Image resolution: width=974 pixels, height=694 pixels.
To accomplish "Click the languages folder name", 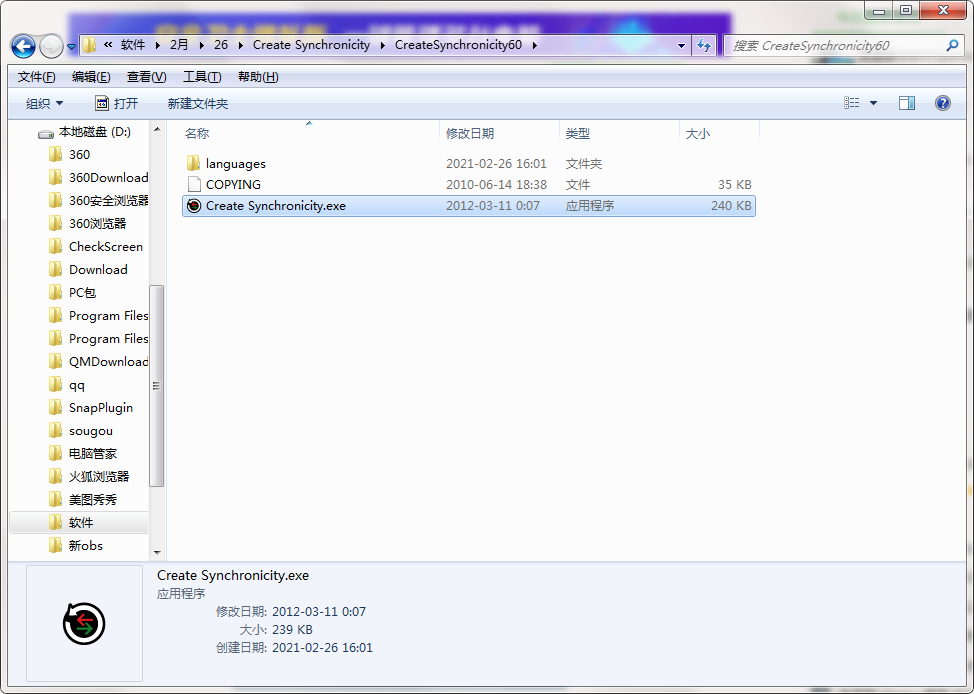I will click(235, 163).
